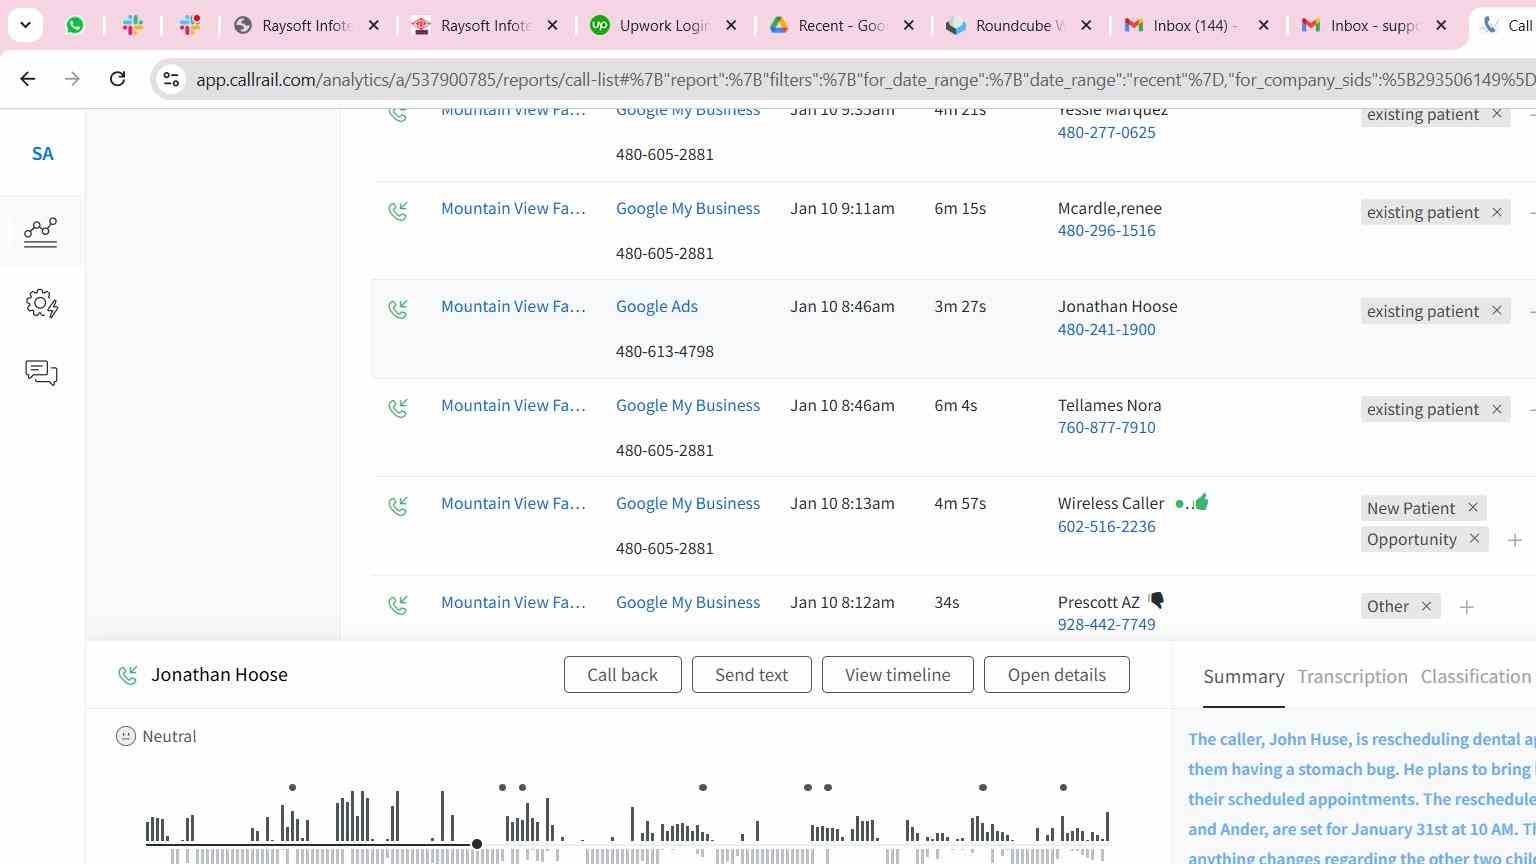This screenshot has height=864, width=1536.
Task: Open the conversations chat sidebar icon
Action: pyautogui.click(x=41, y=373)
